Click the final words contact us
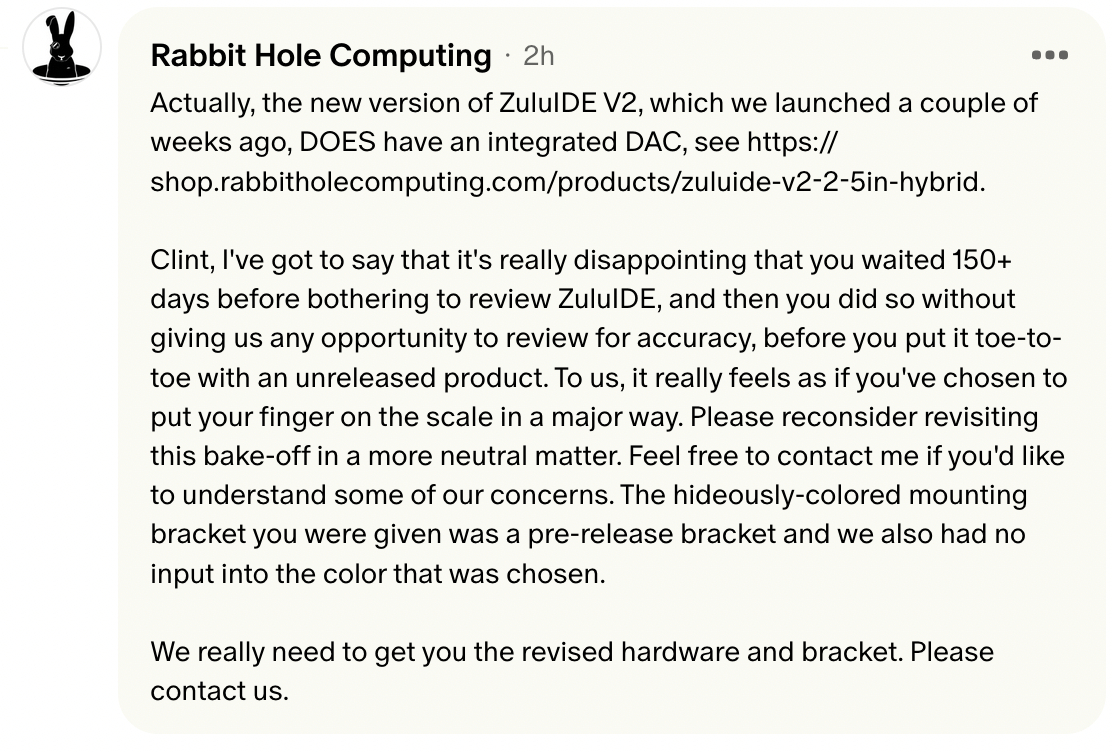This screenshot has height=752, width=1112. tap(219, 691)
